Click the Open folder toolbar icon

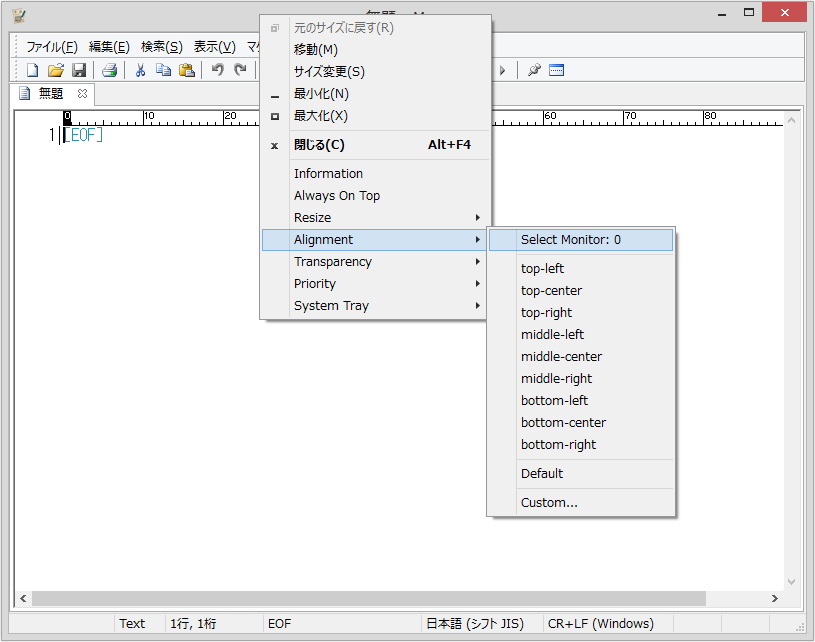point(56,70)
